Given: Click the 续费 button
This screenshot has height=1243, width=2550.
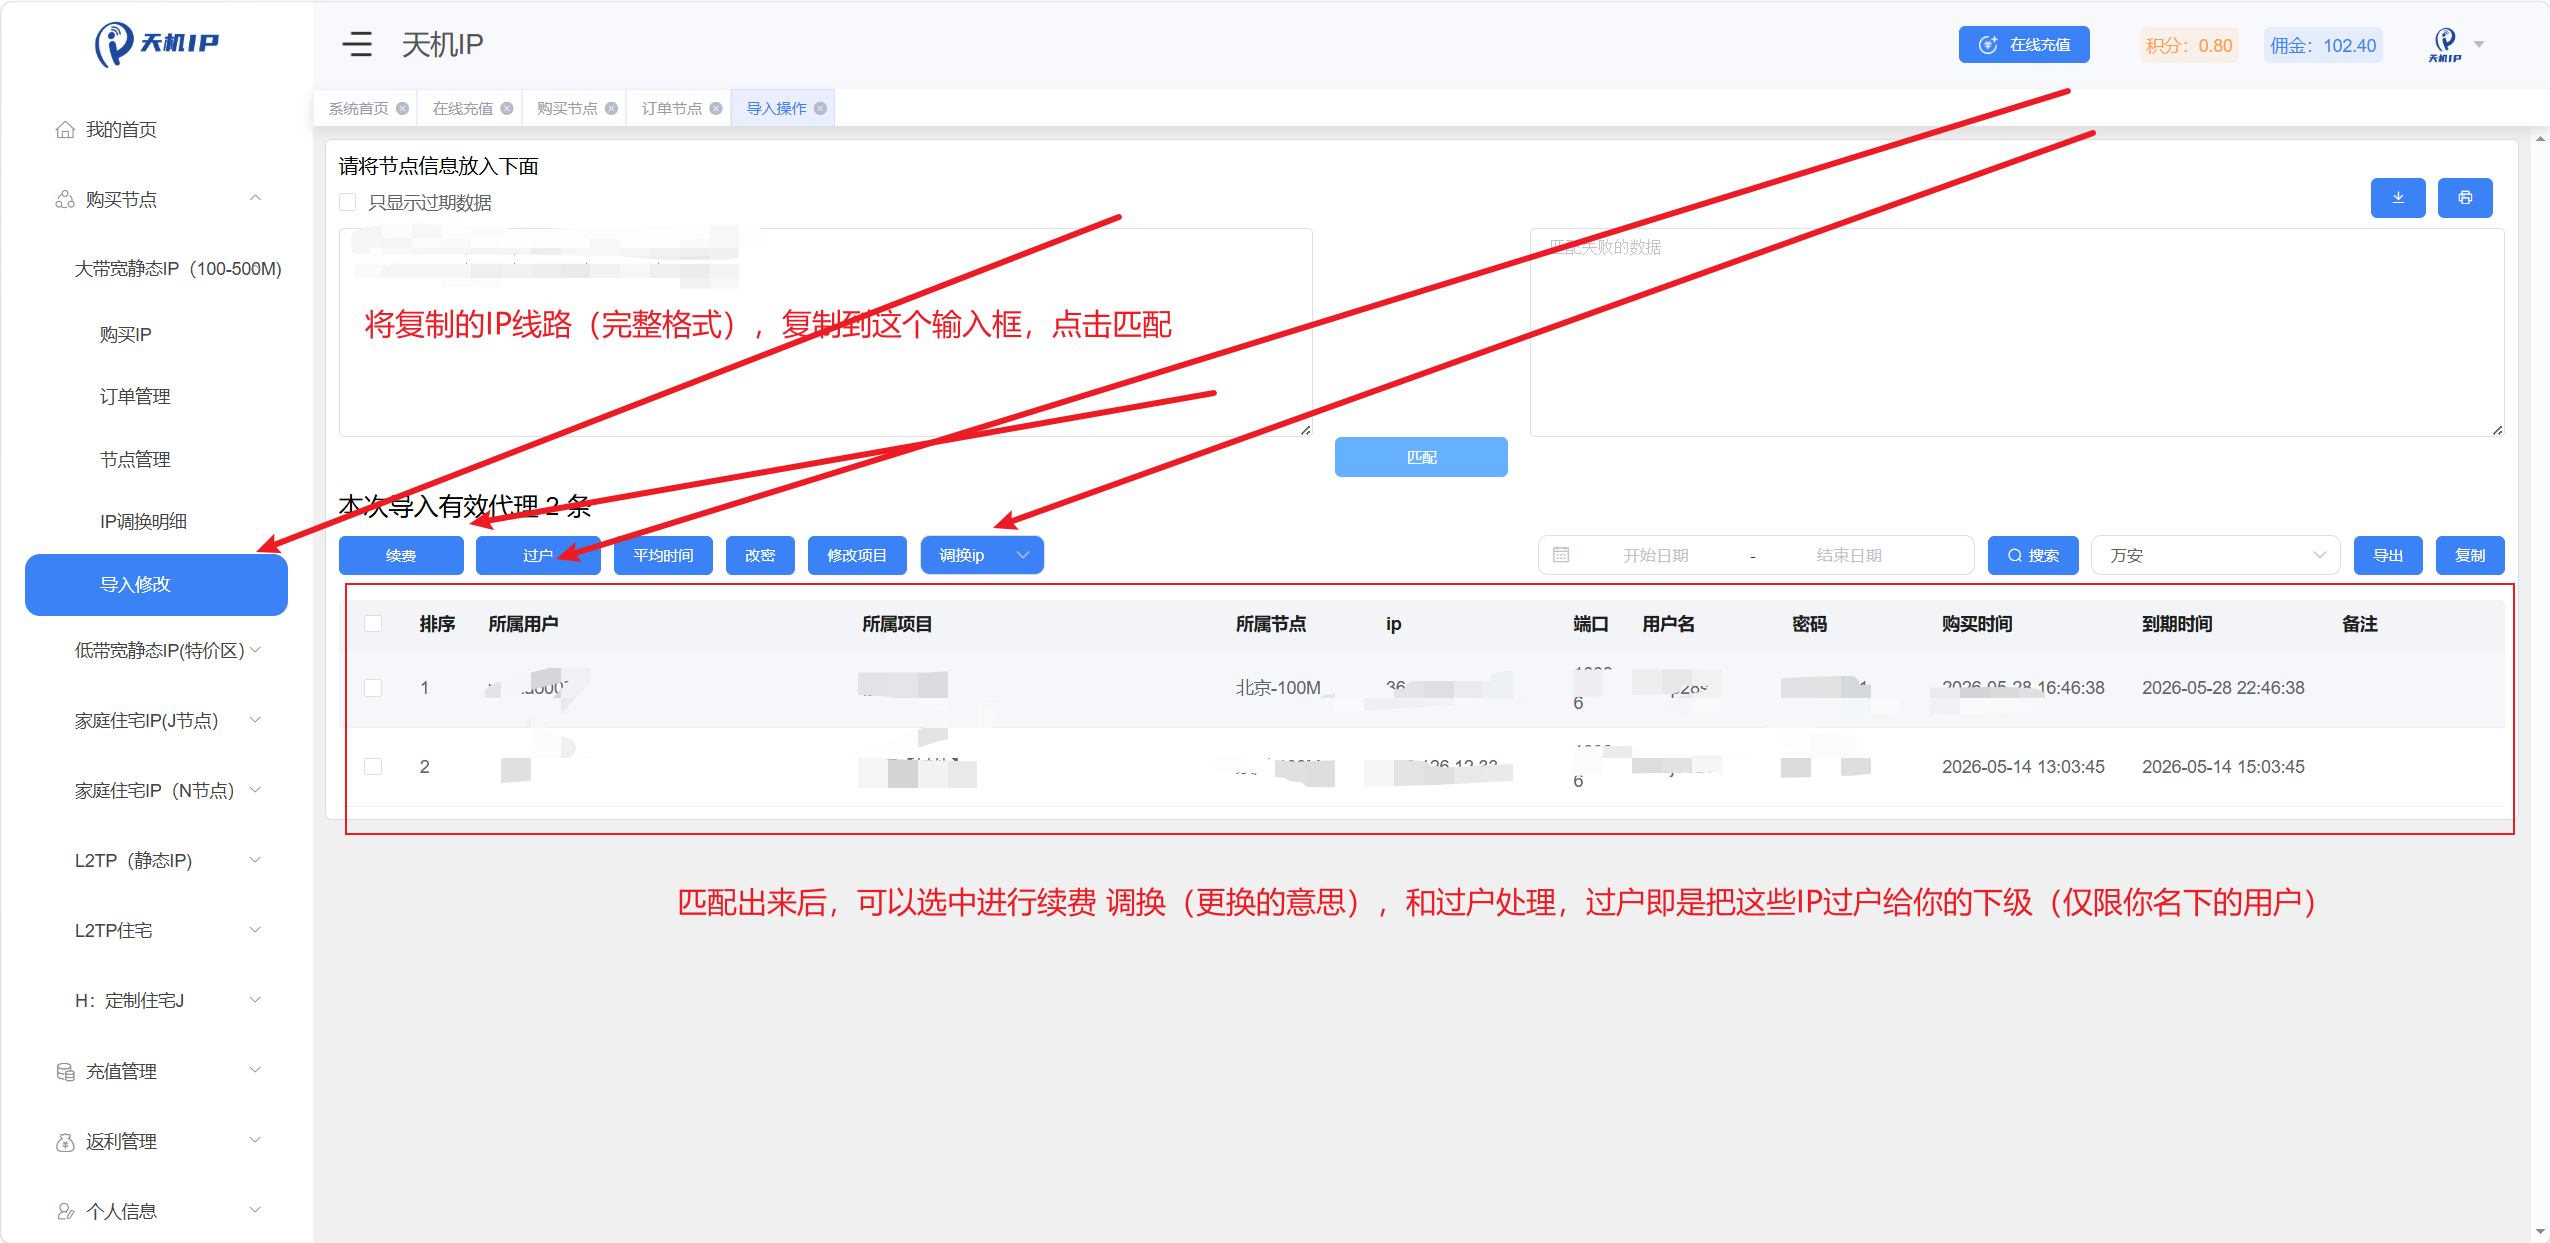Looking at the screenshot, I should tap(401, 555).
